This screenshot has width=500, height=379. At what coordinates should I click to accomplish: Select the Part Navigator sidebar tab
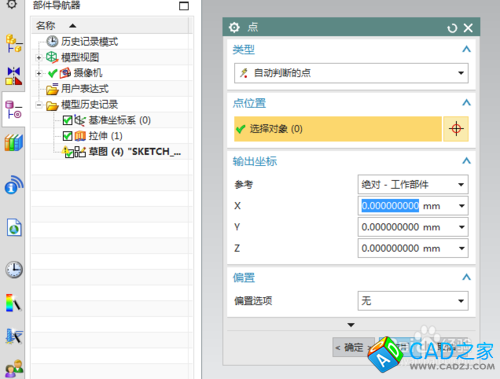pyautogui.click(x=13, y=110)
